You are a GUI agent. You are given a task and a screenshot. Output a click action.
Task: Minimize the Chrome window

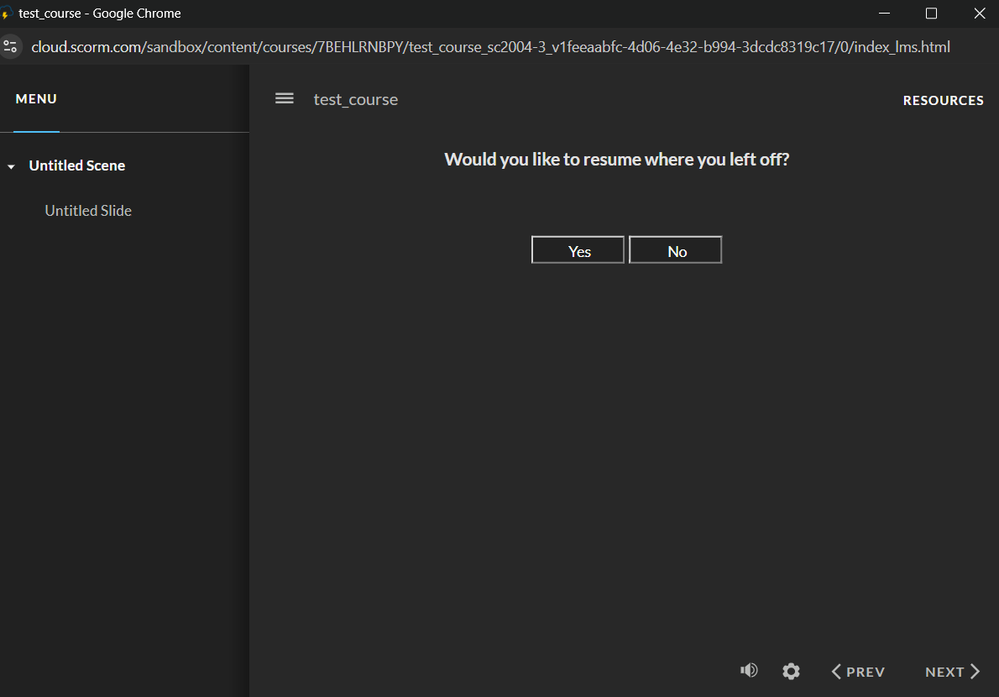click(x=884, y=13)
